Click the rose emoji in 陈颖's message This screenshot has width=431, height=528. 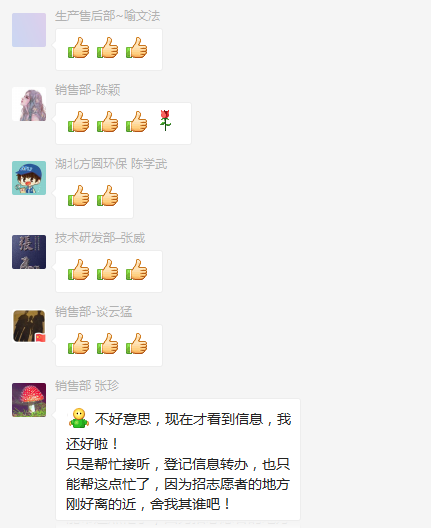[165, 120]
